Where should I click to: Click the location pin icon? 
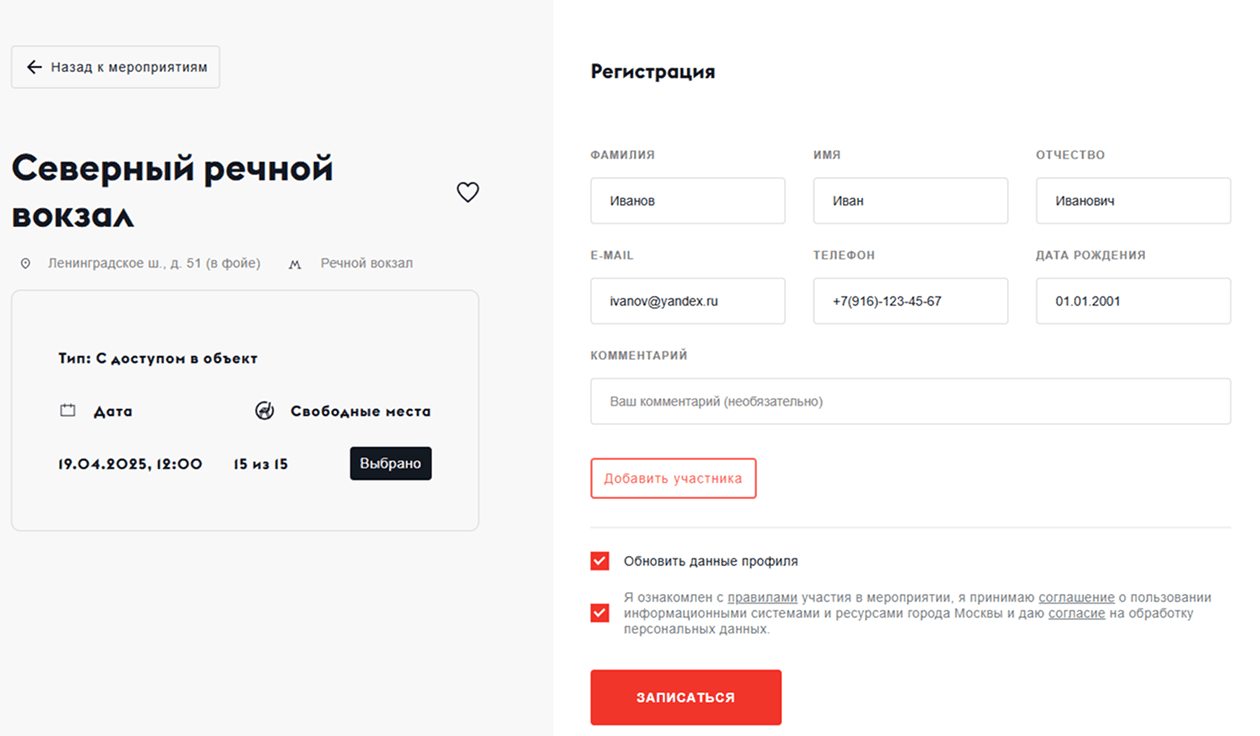point(26,264)
